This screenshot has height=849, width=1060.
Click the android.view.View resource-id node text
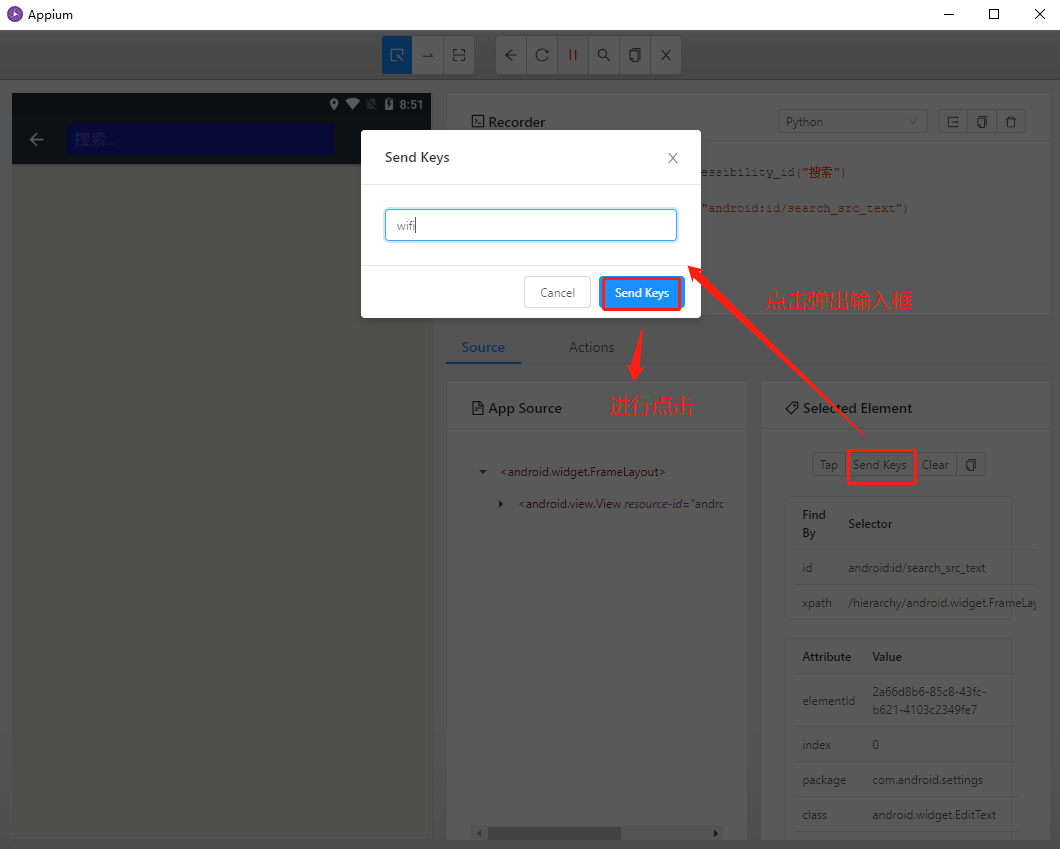621,504
